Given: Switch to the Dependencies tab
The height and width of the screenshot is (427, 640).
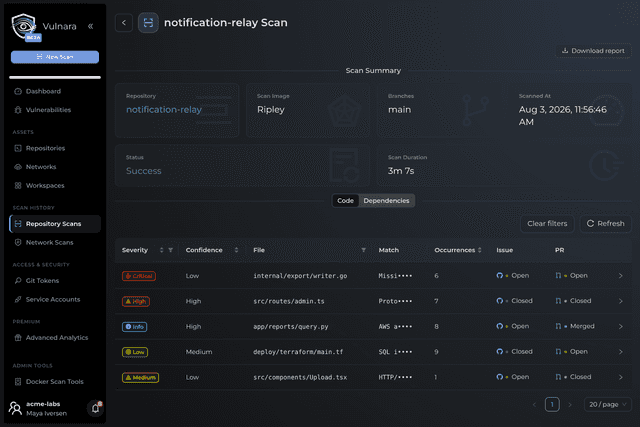Looking at the screenshot, I should point(386,200).
